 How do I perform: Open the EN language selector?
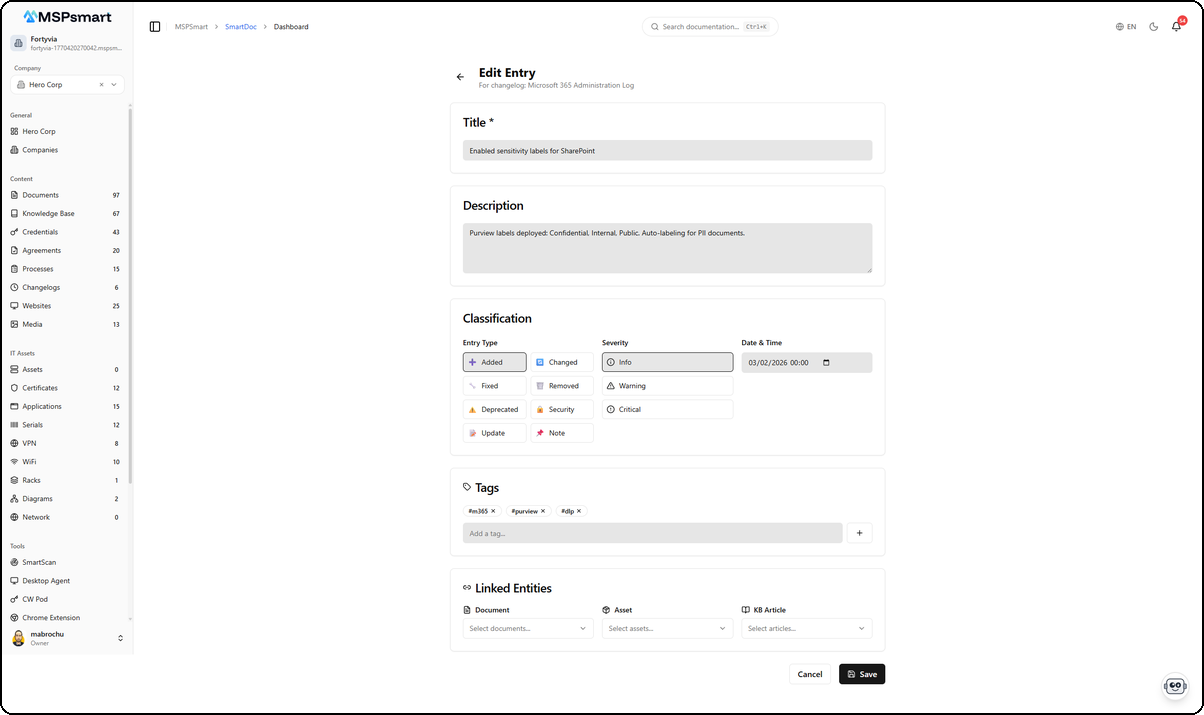[1126, 27]
